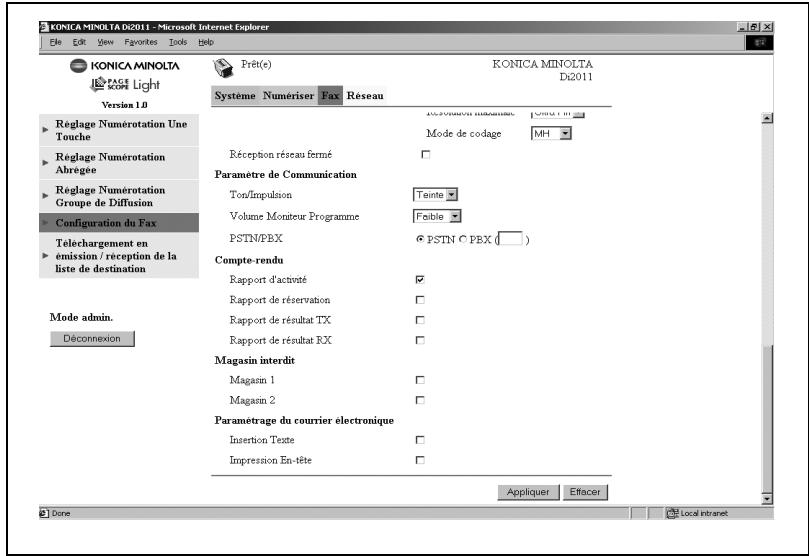The height and width of the screenshot is (556, 809).
Task: Click the Local intranet zone icon
Action: pos(672,513)
